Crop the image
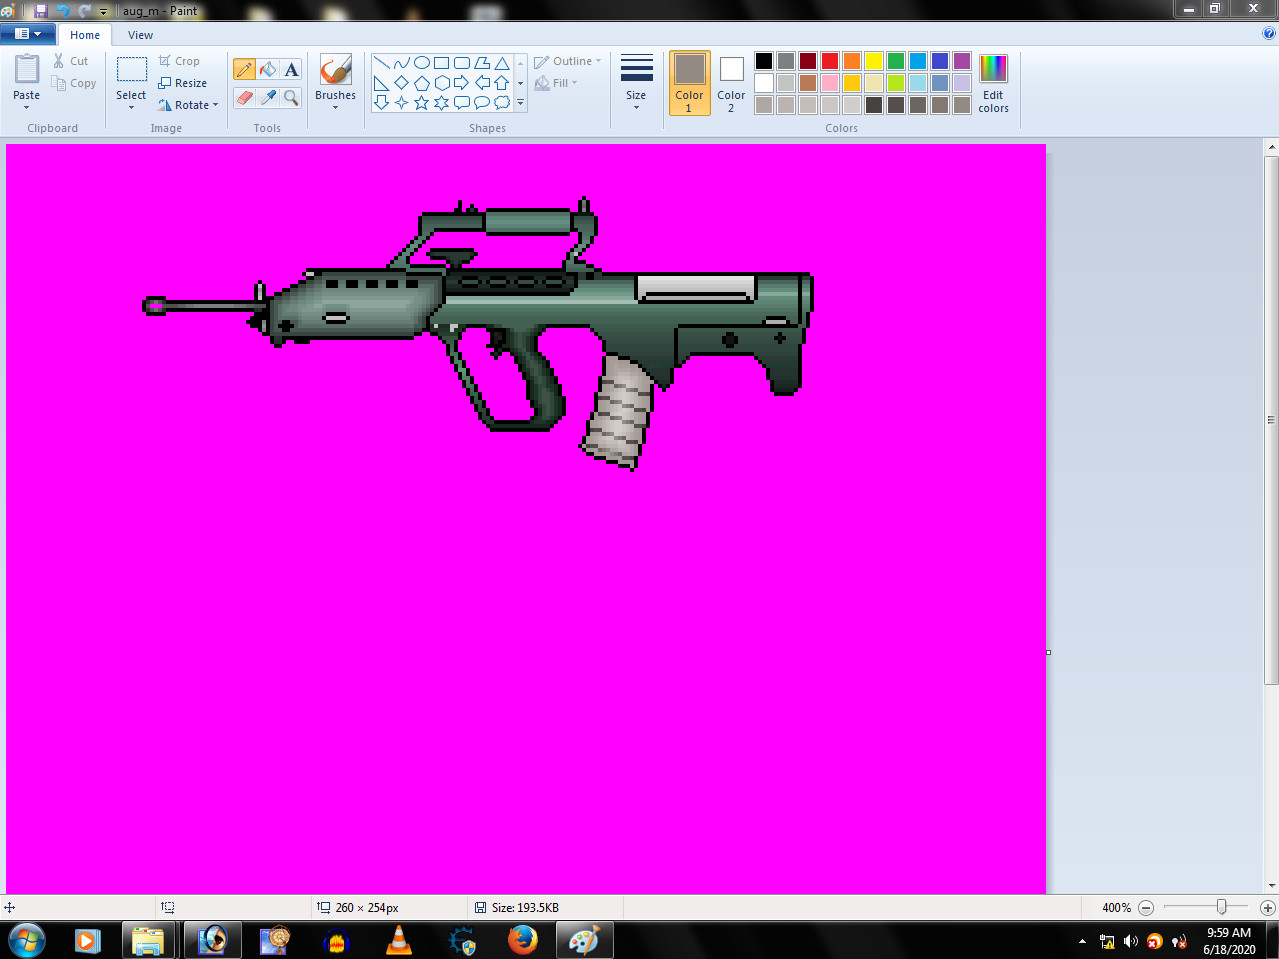This screenshot has height=959, width=1279. [182, 60]
